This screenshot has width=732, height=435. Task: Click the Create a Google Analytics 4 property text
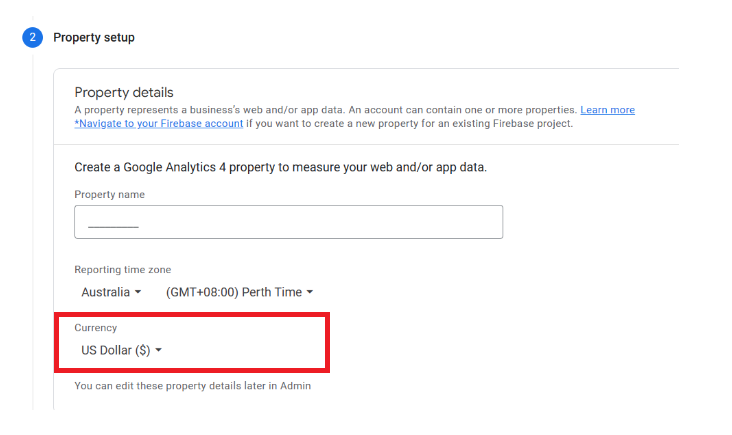pos(281,167)
